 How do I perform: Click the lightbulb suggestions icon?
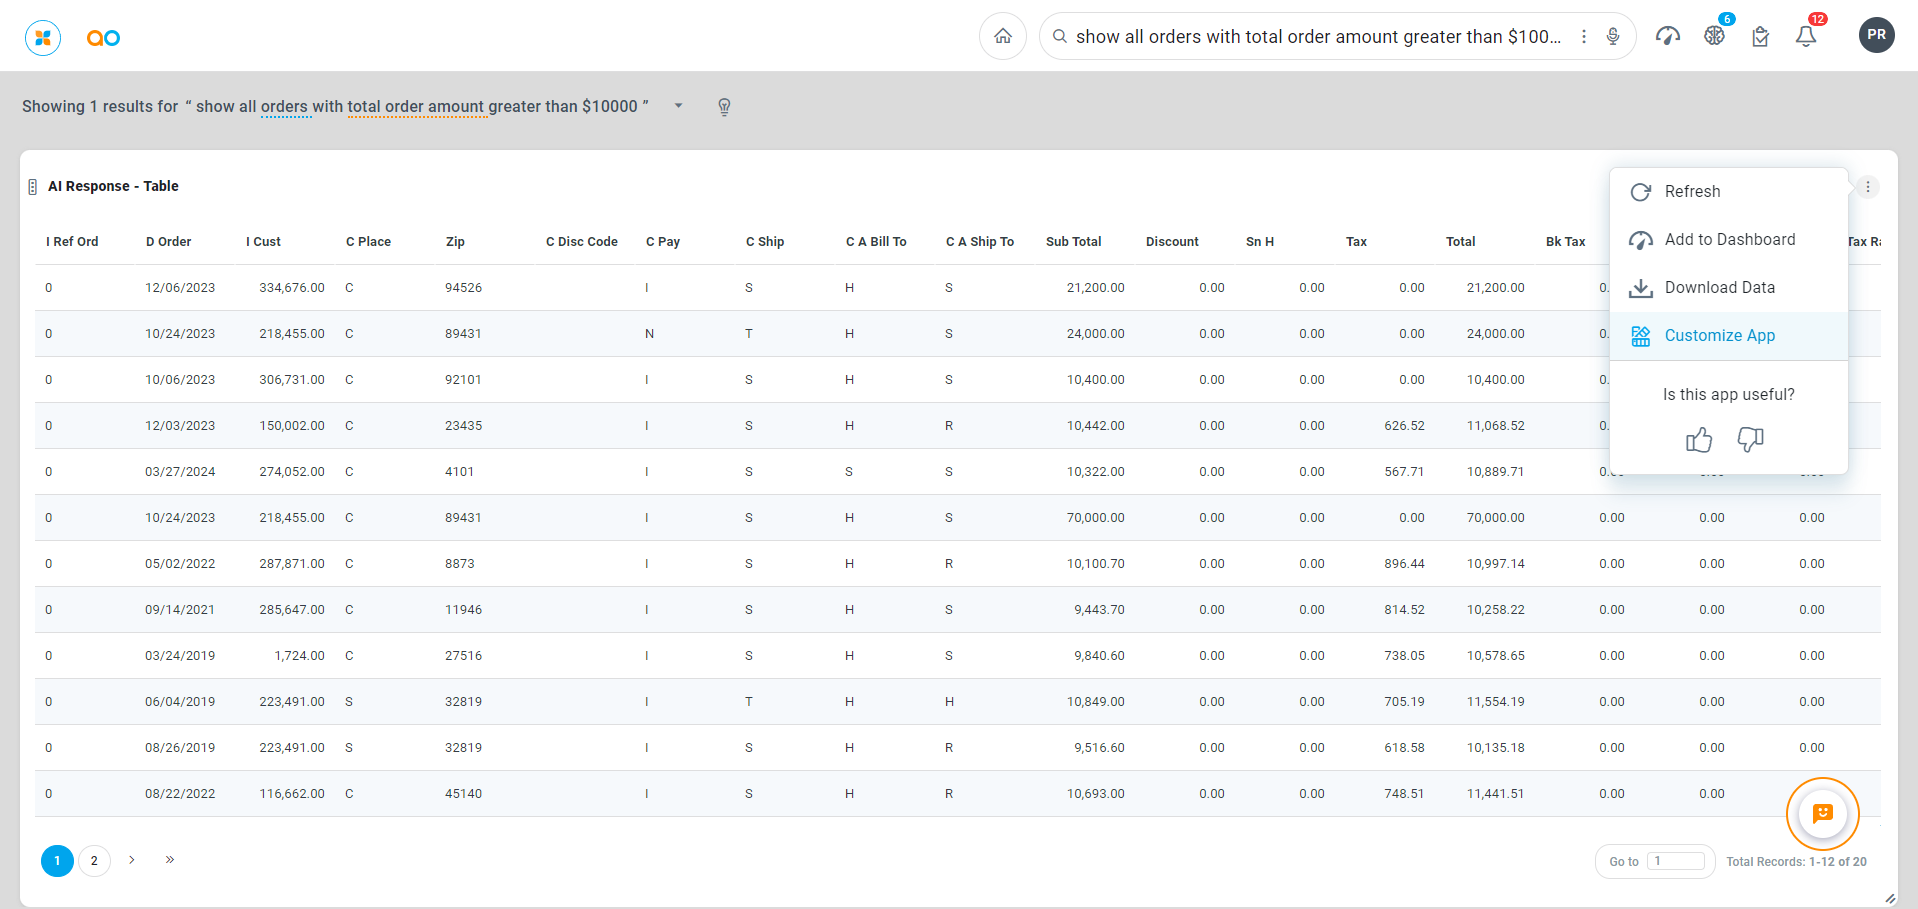coord(724,107)
